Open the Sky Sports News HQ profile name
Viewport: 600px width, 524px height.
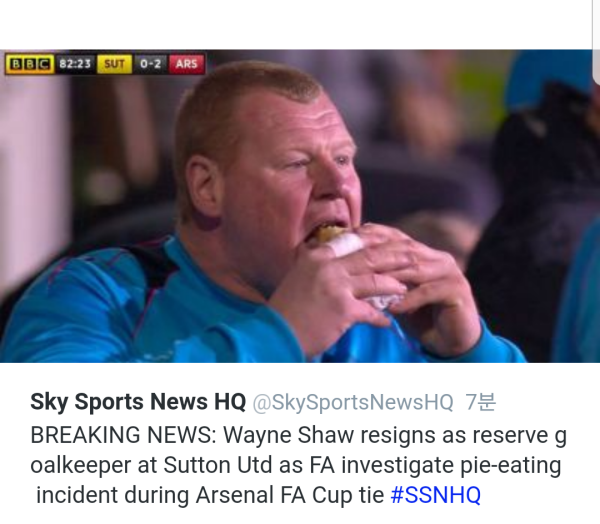click(x=138, y=402)
